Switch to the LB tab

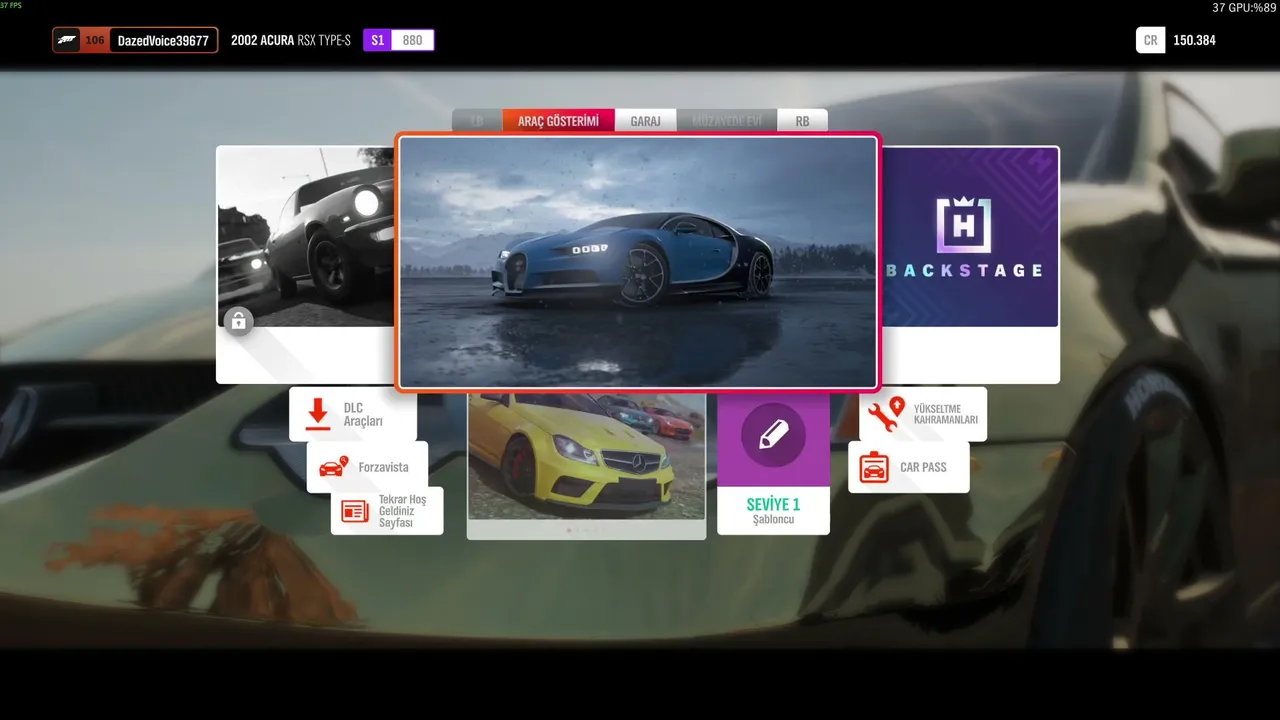477,121
